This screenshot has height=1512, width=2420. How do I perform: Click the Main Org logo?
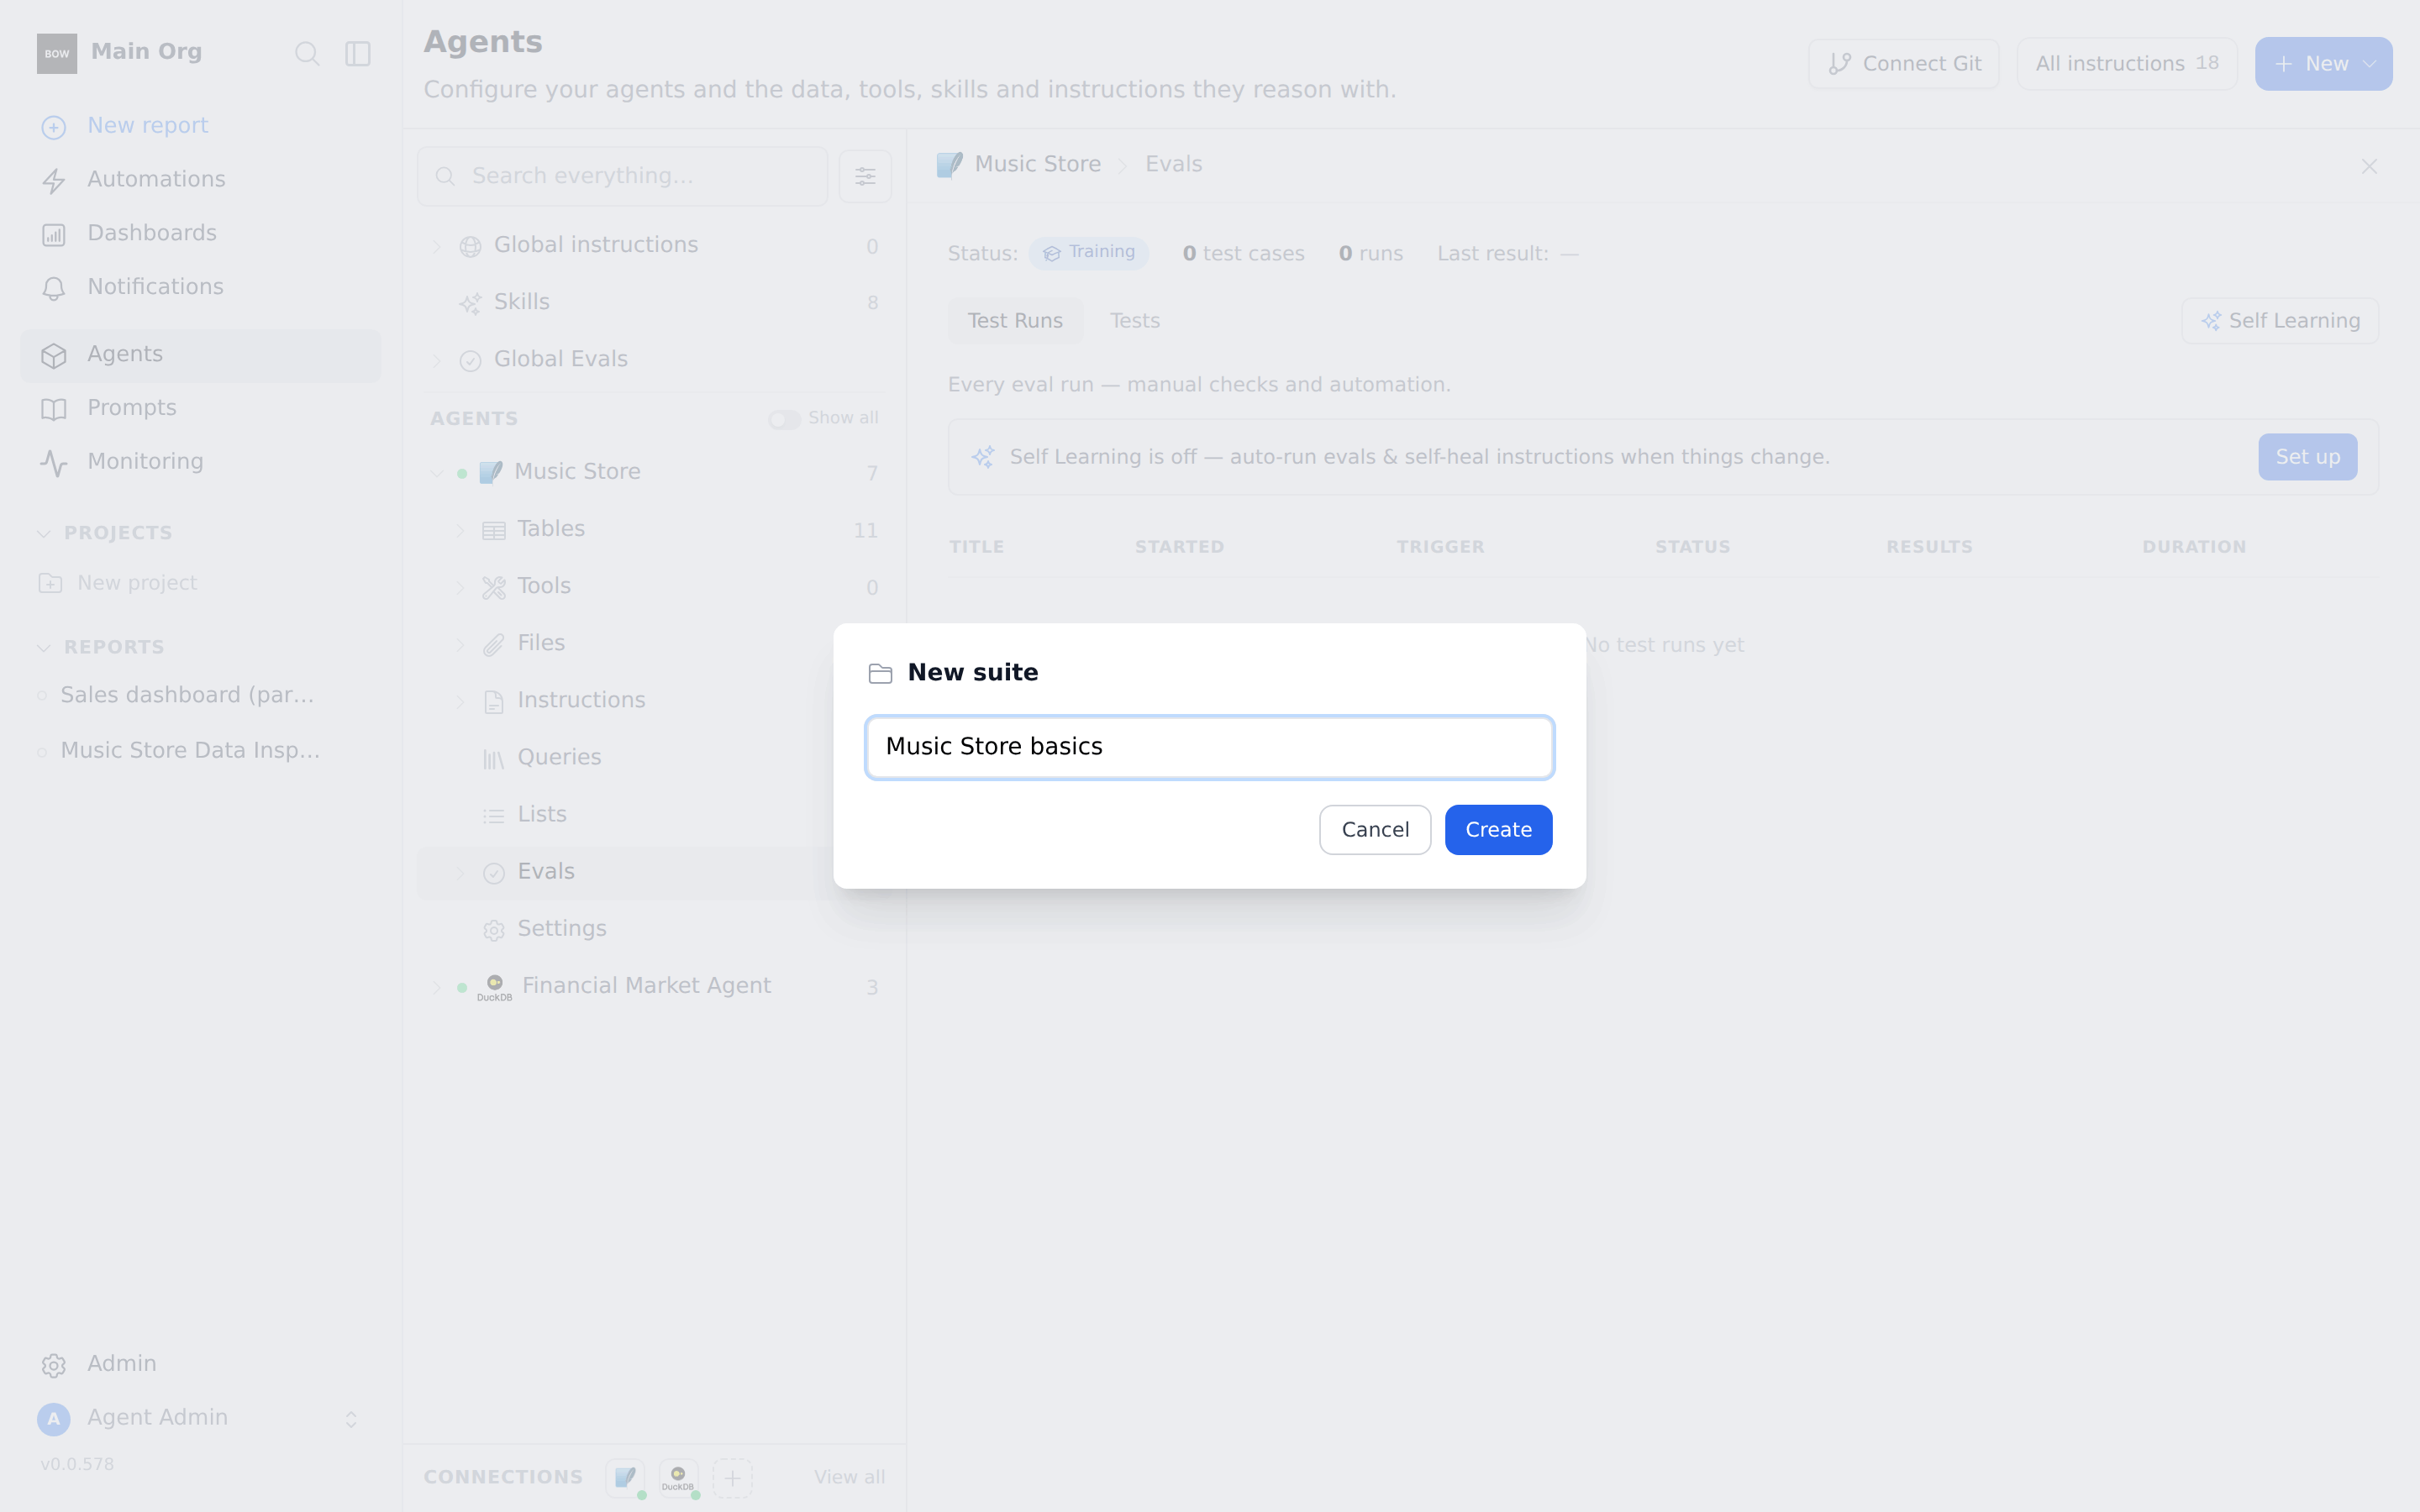click(x=57, y=53)
